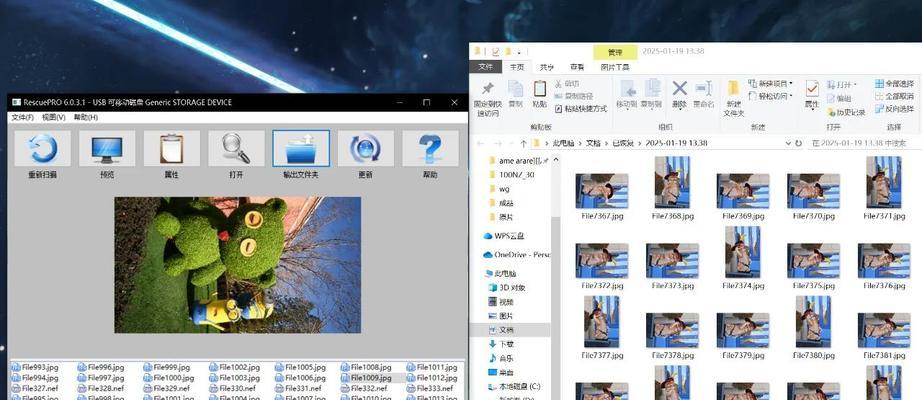This screenshot has height=400, width=922.
Task: Click 复制路径 in the Explorer ribbon
Action: tap(573, 96)
